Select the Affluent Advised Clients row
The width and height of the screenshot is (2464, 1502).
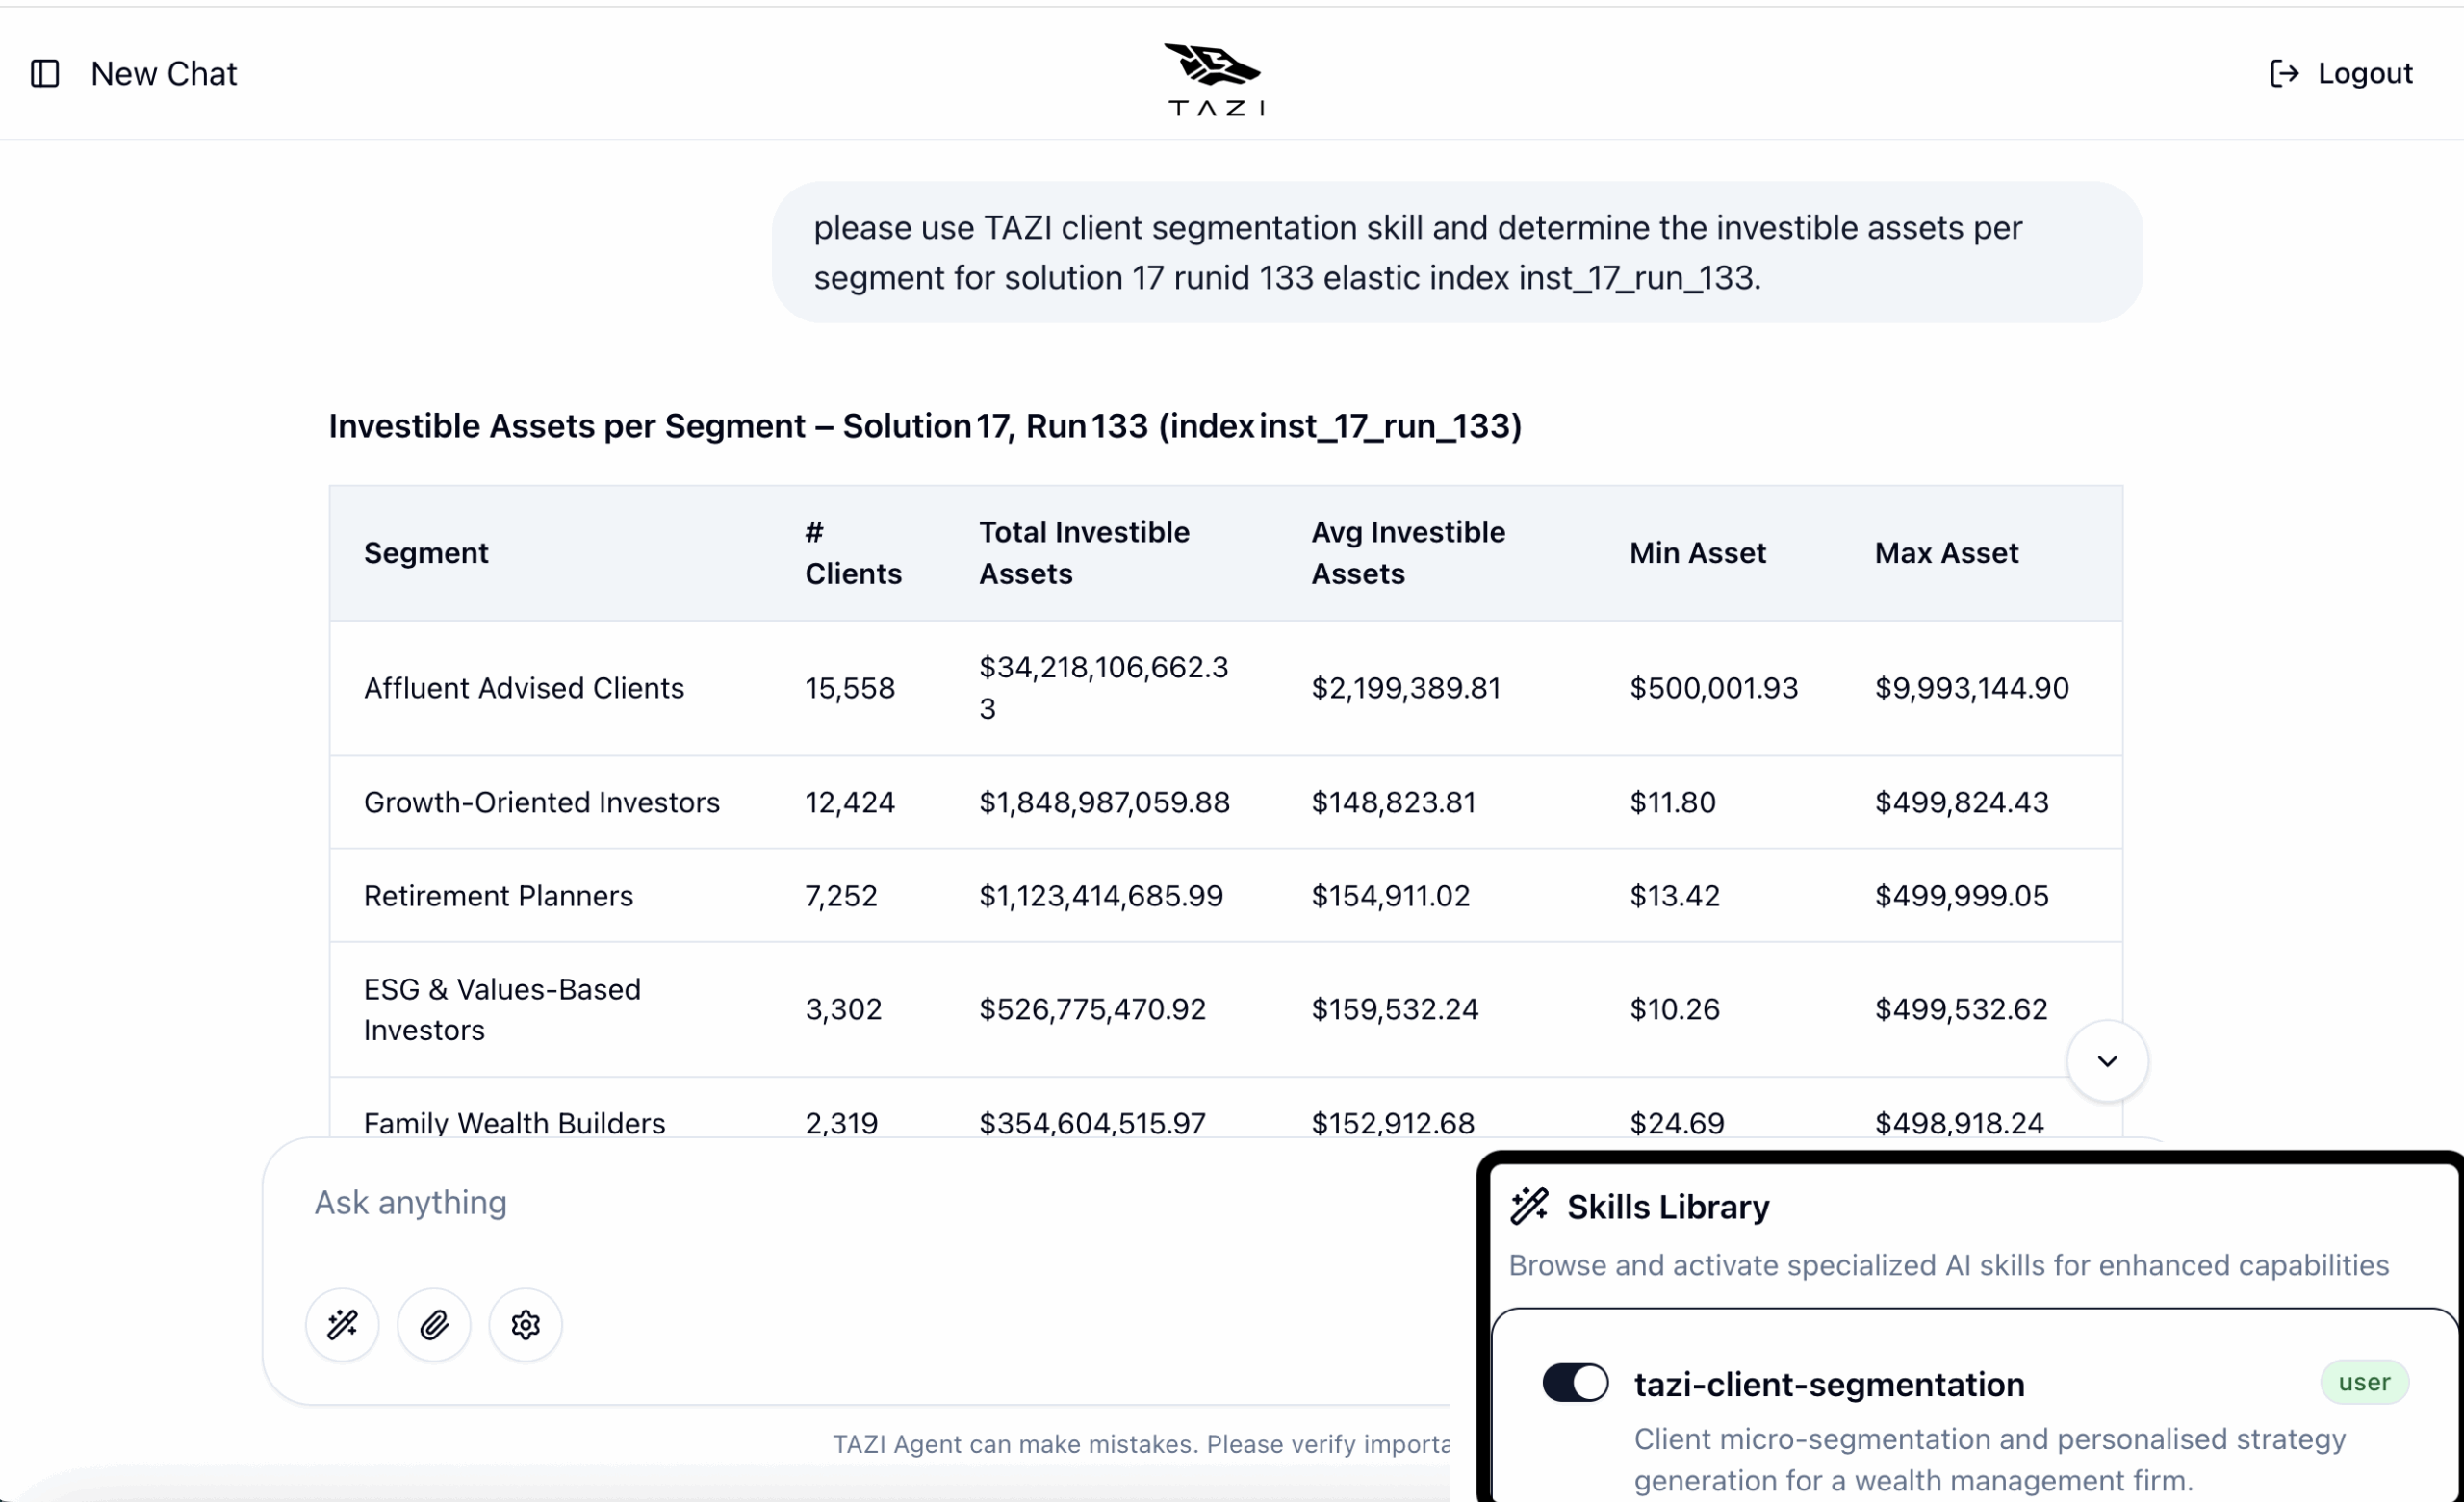coord(524,688)
